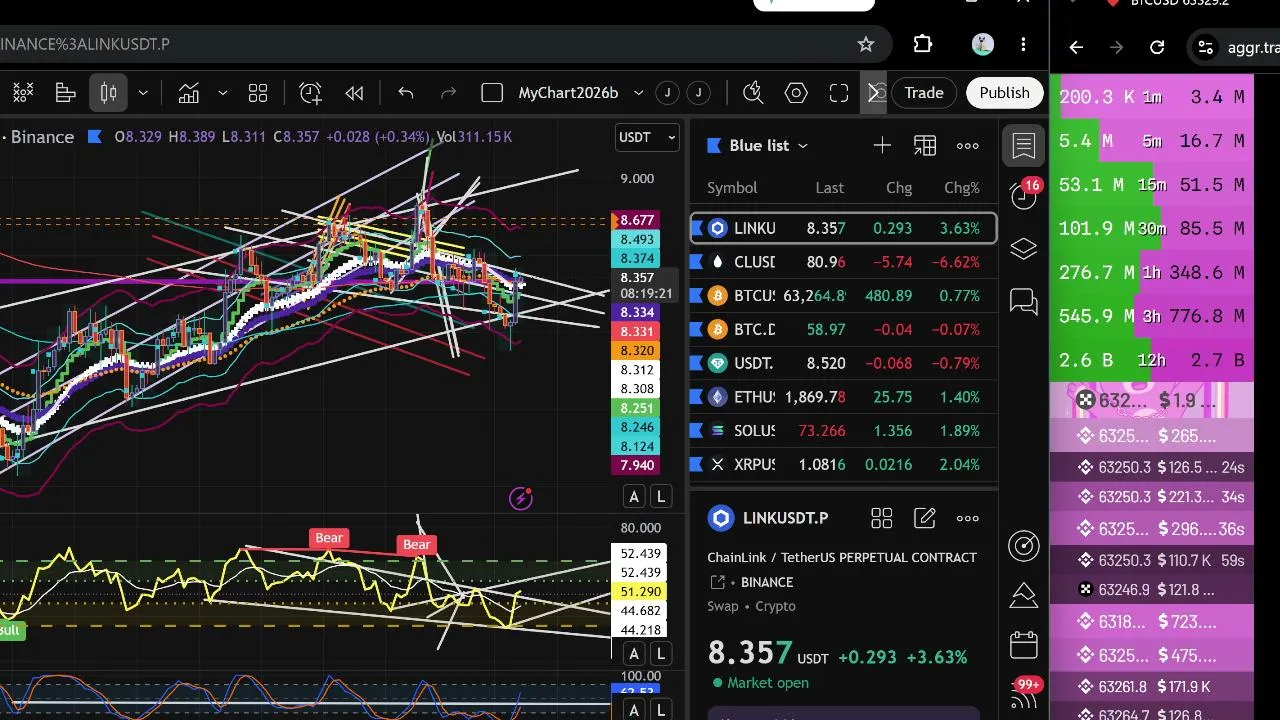Toggle the layout square checkbox
Viewport: 1280px width, 720px height.
(492, 93)
